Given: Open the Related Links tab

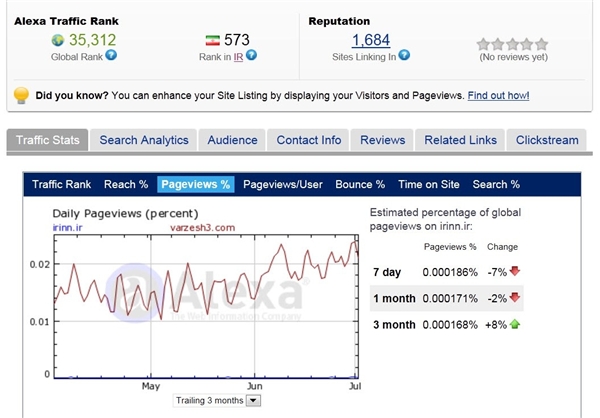Looking at the screenshot, I should pos(460,140).
